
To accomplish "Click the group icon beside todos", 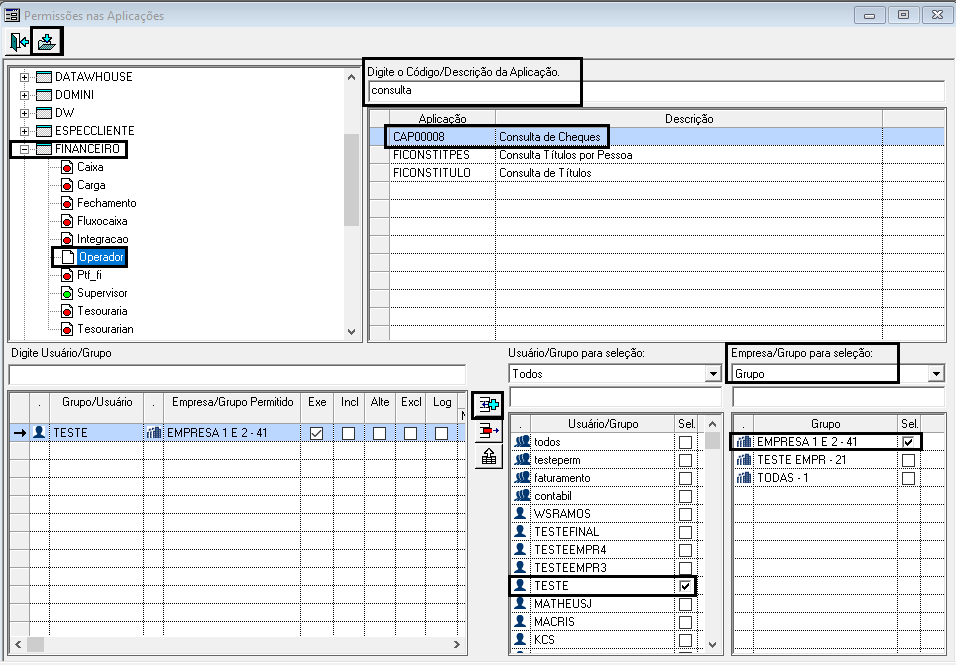I will [522, 441].
